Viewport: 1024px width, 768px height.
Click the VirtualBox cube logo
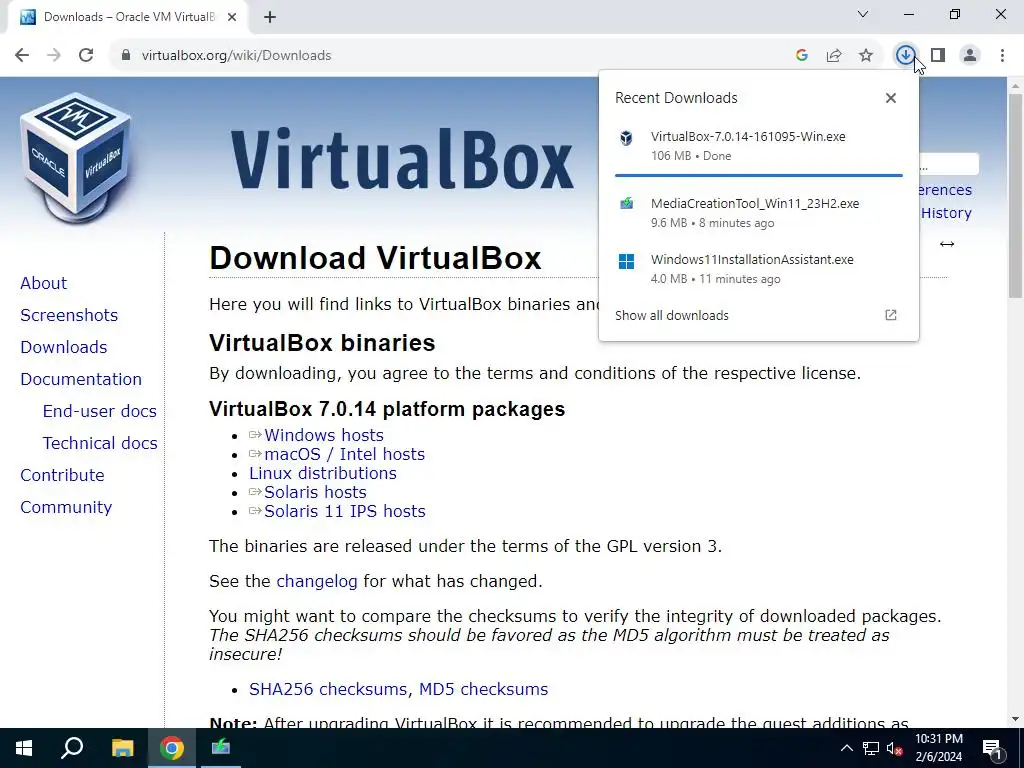click(76, 157)
